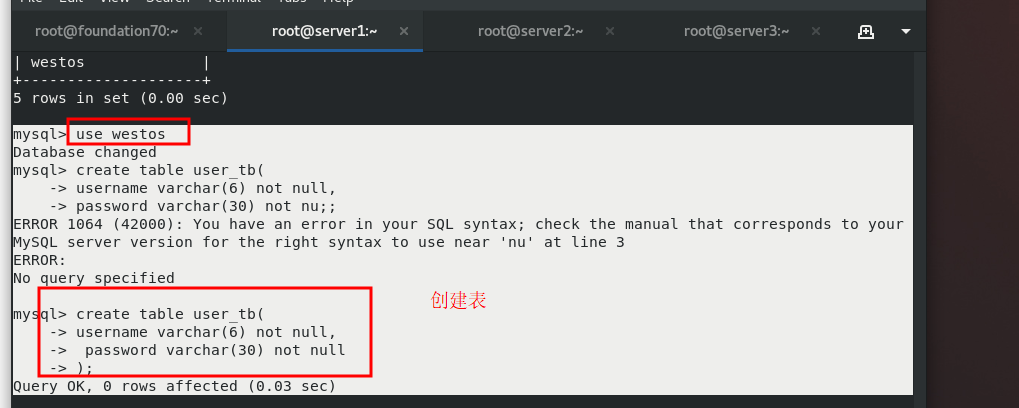
Task: Switch to the root@server3 tab
Action: pyautogui.click(x=736, y=31)
